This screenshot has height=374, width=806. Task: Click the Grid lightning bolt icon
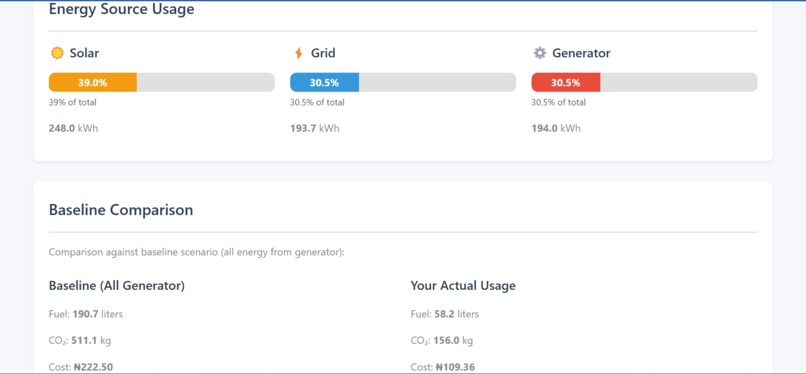point(299,53)
